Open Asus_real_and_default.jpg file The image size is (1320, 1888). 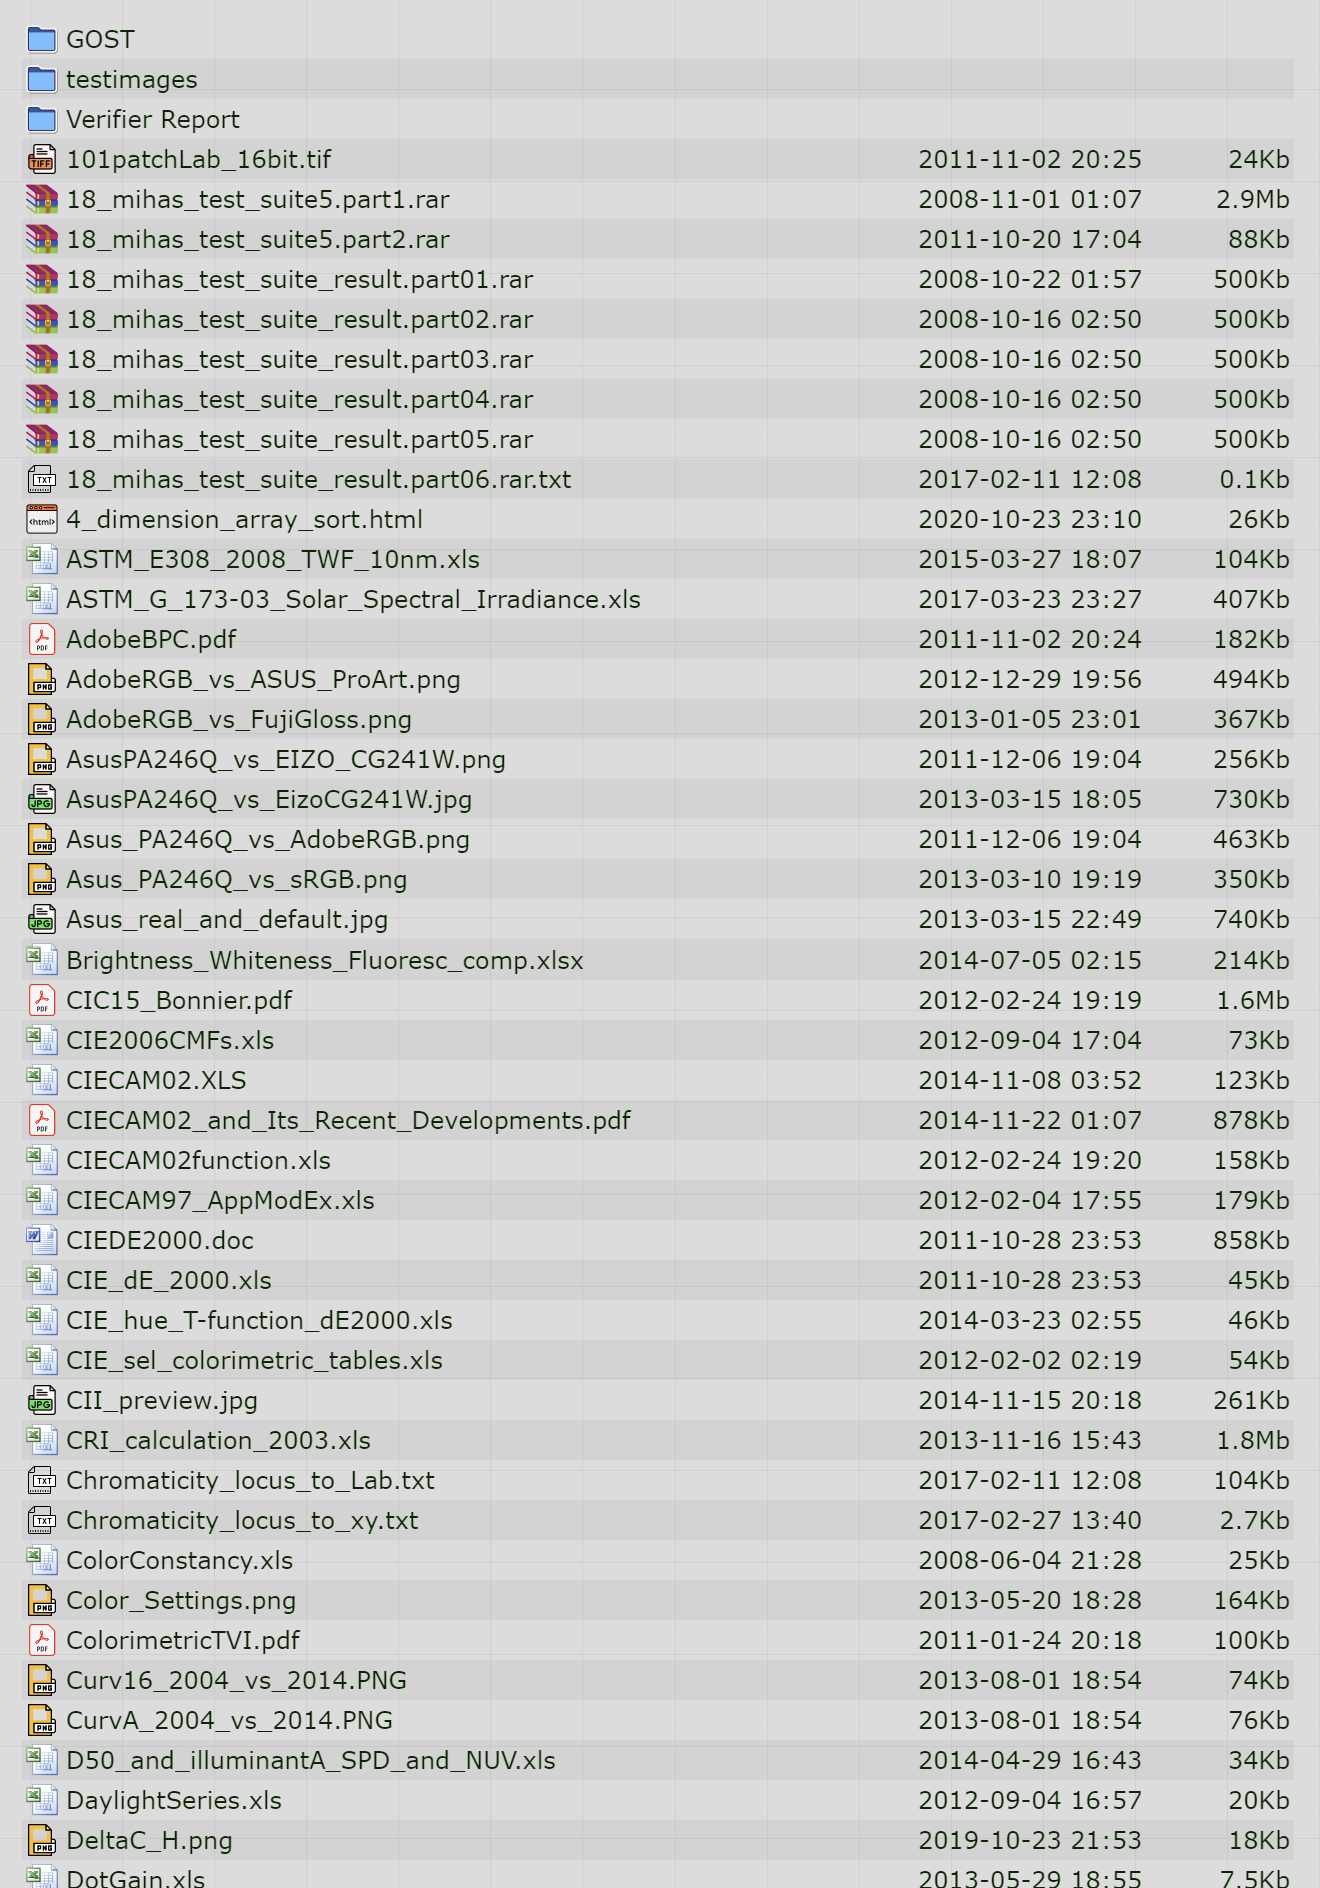227,919
